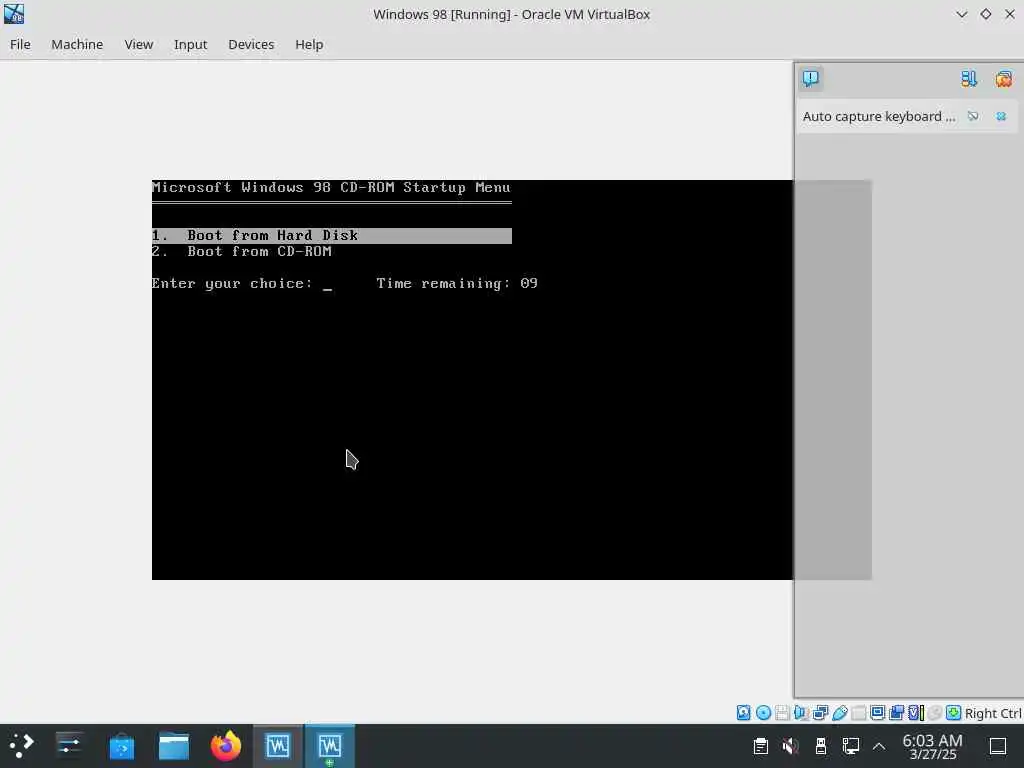1024x768 pixels.
Task: Open the Machine menu
Action: click(77, 44)
